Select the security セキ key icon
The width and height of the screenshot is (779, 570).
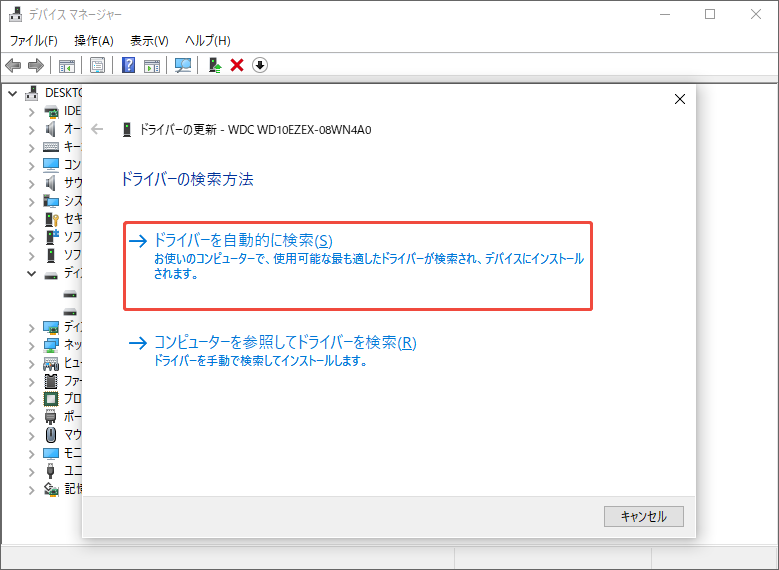point(51,219)
